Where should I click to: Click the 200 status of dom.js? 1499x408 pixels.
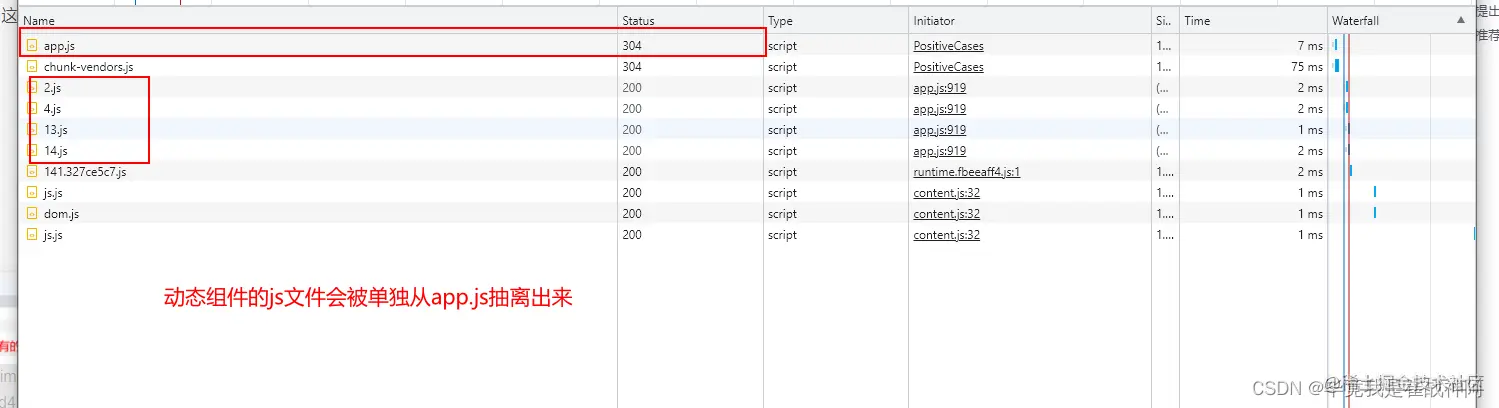[x=632, y=214]
